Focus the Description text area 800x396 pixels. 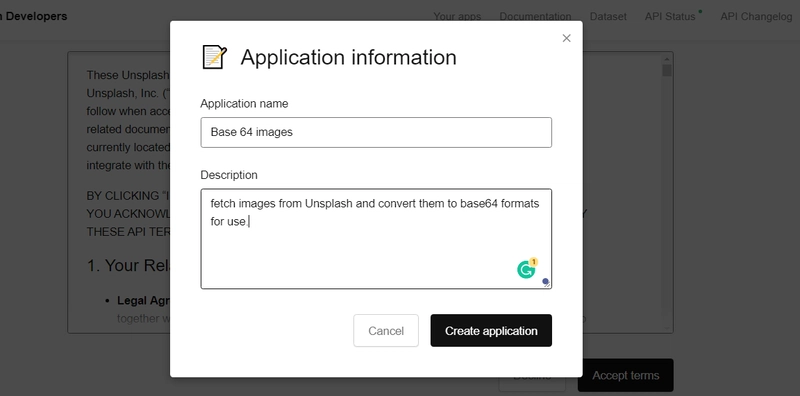pos(376,239)
